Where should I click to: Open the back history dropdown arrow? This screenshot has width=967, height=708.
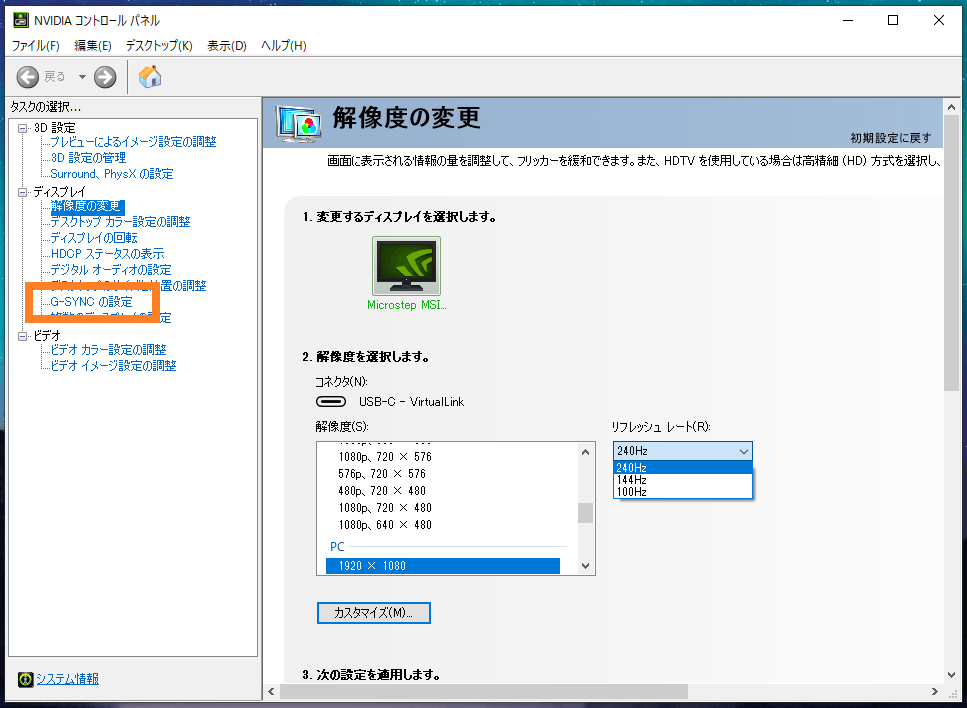82,77
